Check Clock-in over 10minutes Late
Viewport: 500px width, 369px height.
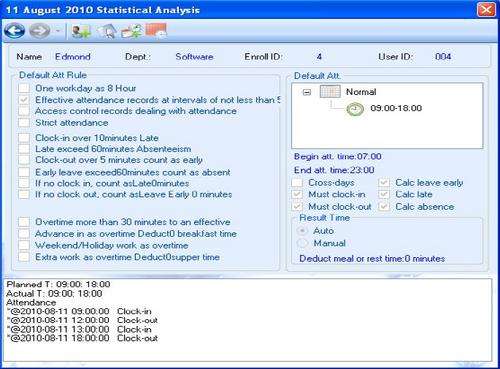(24, 138)
